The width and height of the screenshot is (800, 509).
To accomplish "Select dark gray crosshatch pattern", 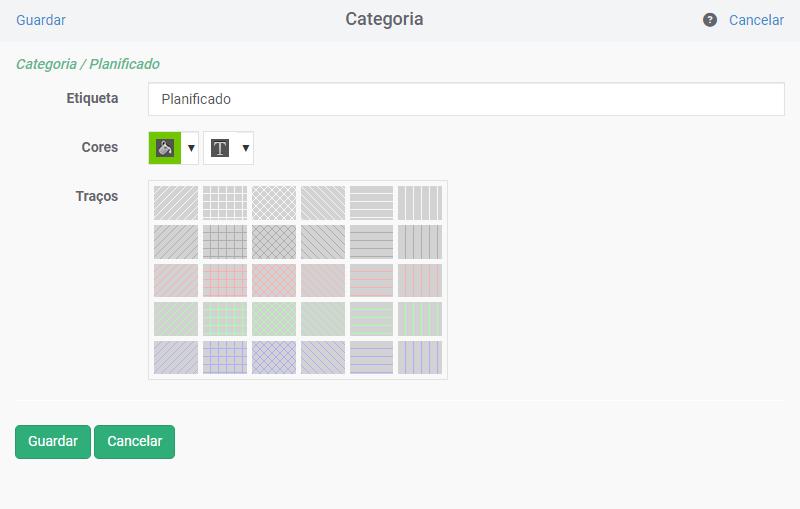I will point(274,242).
